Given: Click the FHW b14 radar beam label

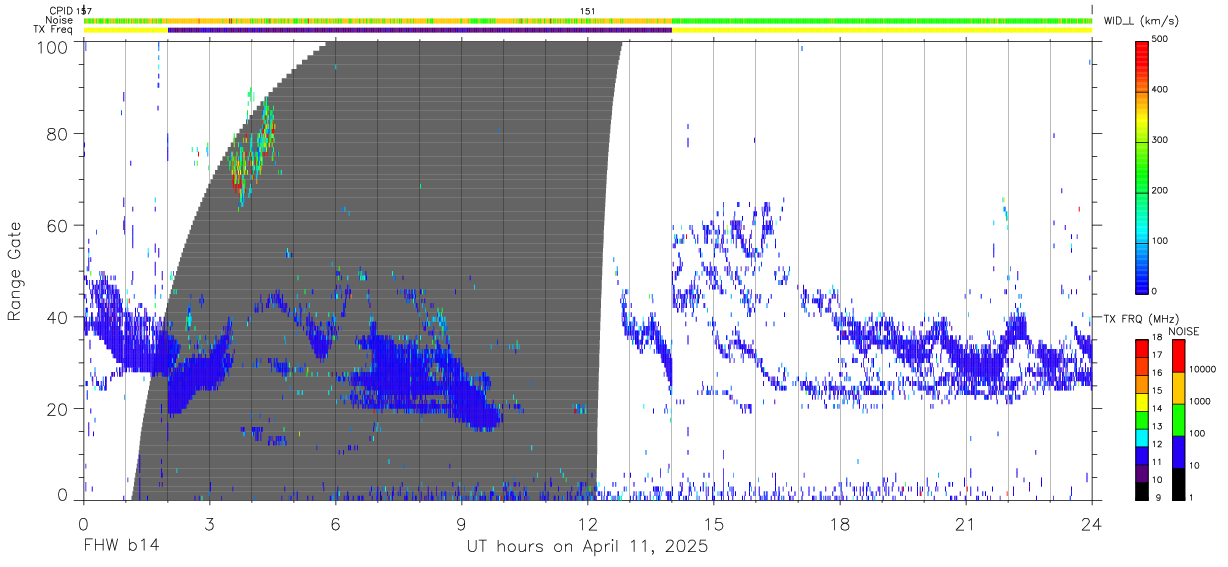Looking at the screenshot, I should coord(121,547).
